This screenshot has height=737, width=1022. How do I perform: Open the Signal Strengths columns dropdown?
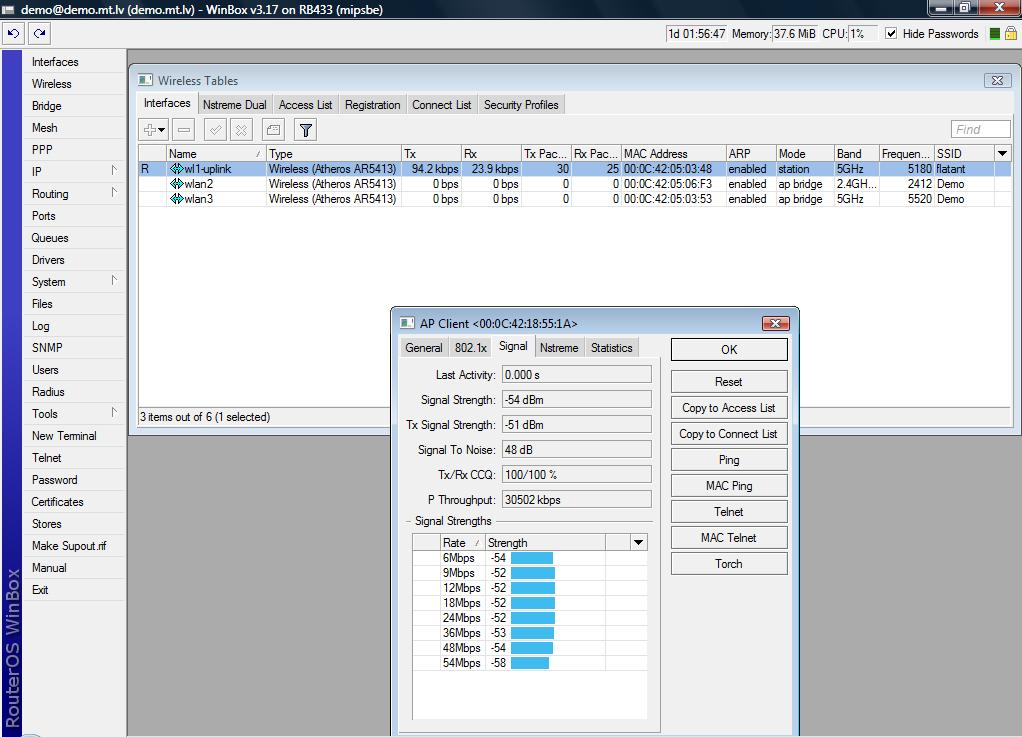tap(637, 542)
